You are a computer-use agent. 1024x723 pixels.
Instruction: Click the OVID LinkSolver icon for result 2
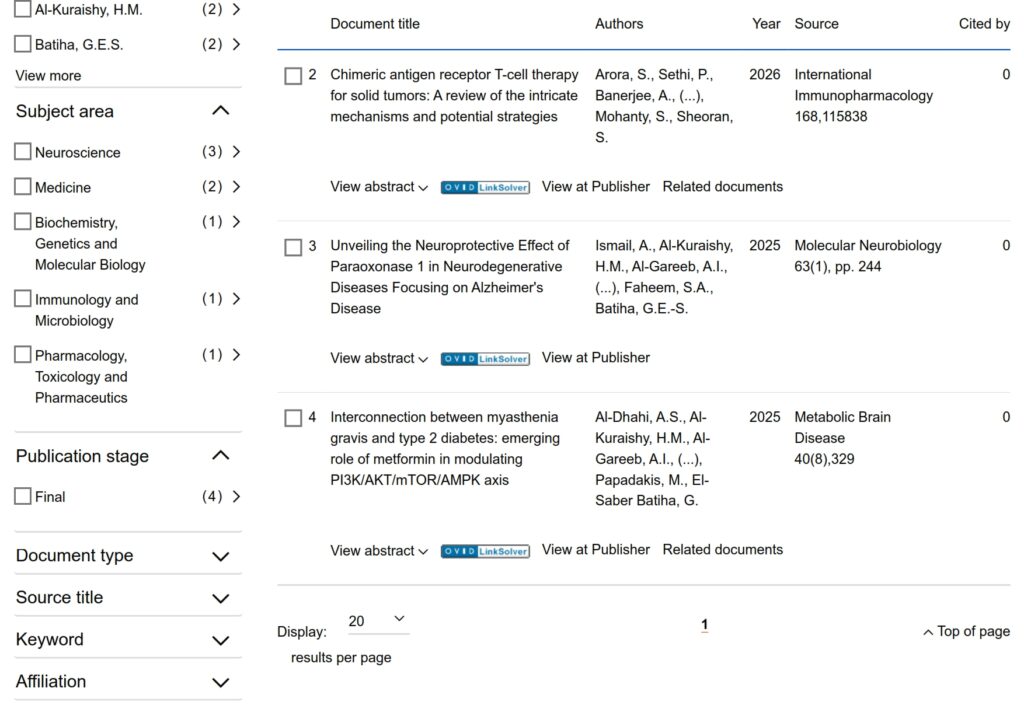tap(485, 187)
